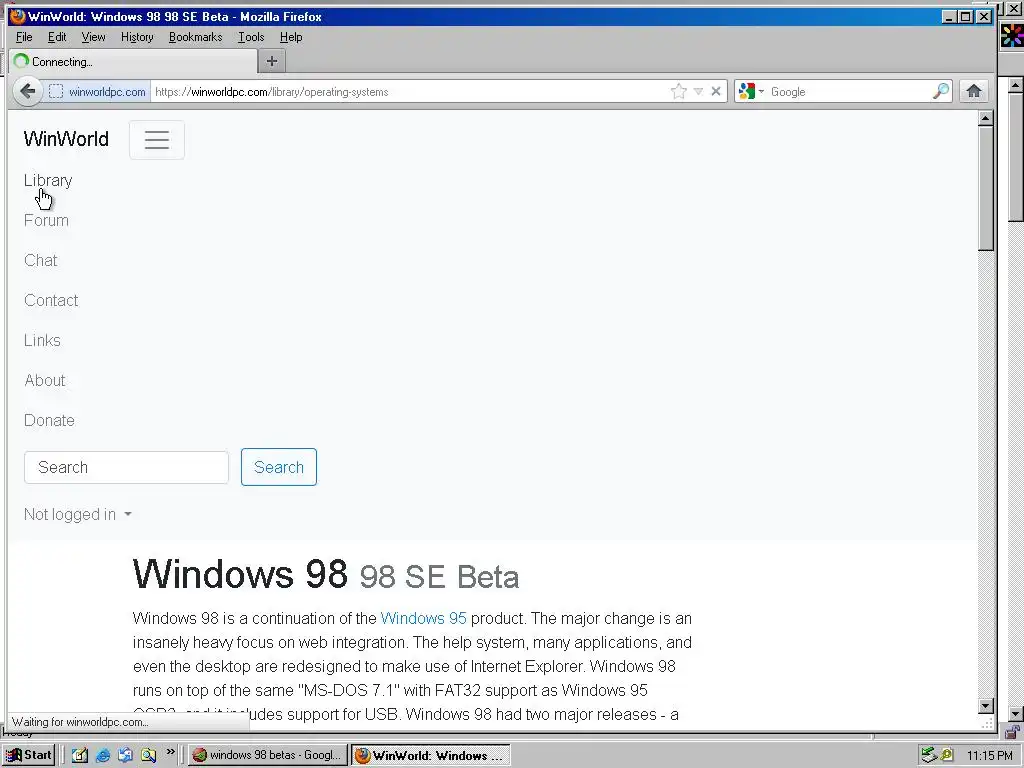Open the Tools menu

tap(251, 37)
